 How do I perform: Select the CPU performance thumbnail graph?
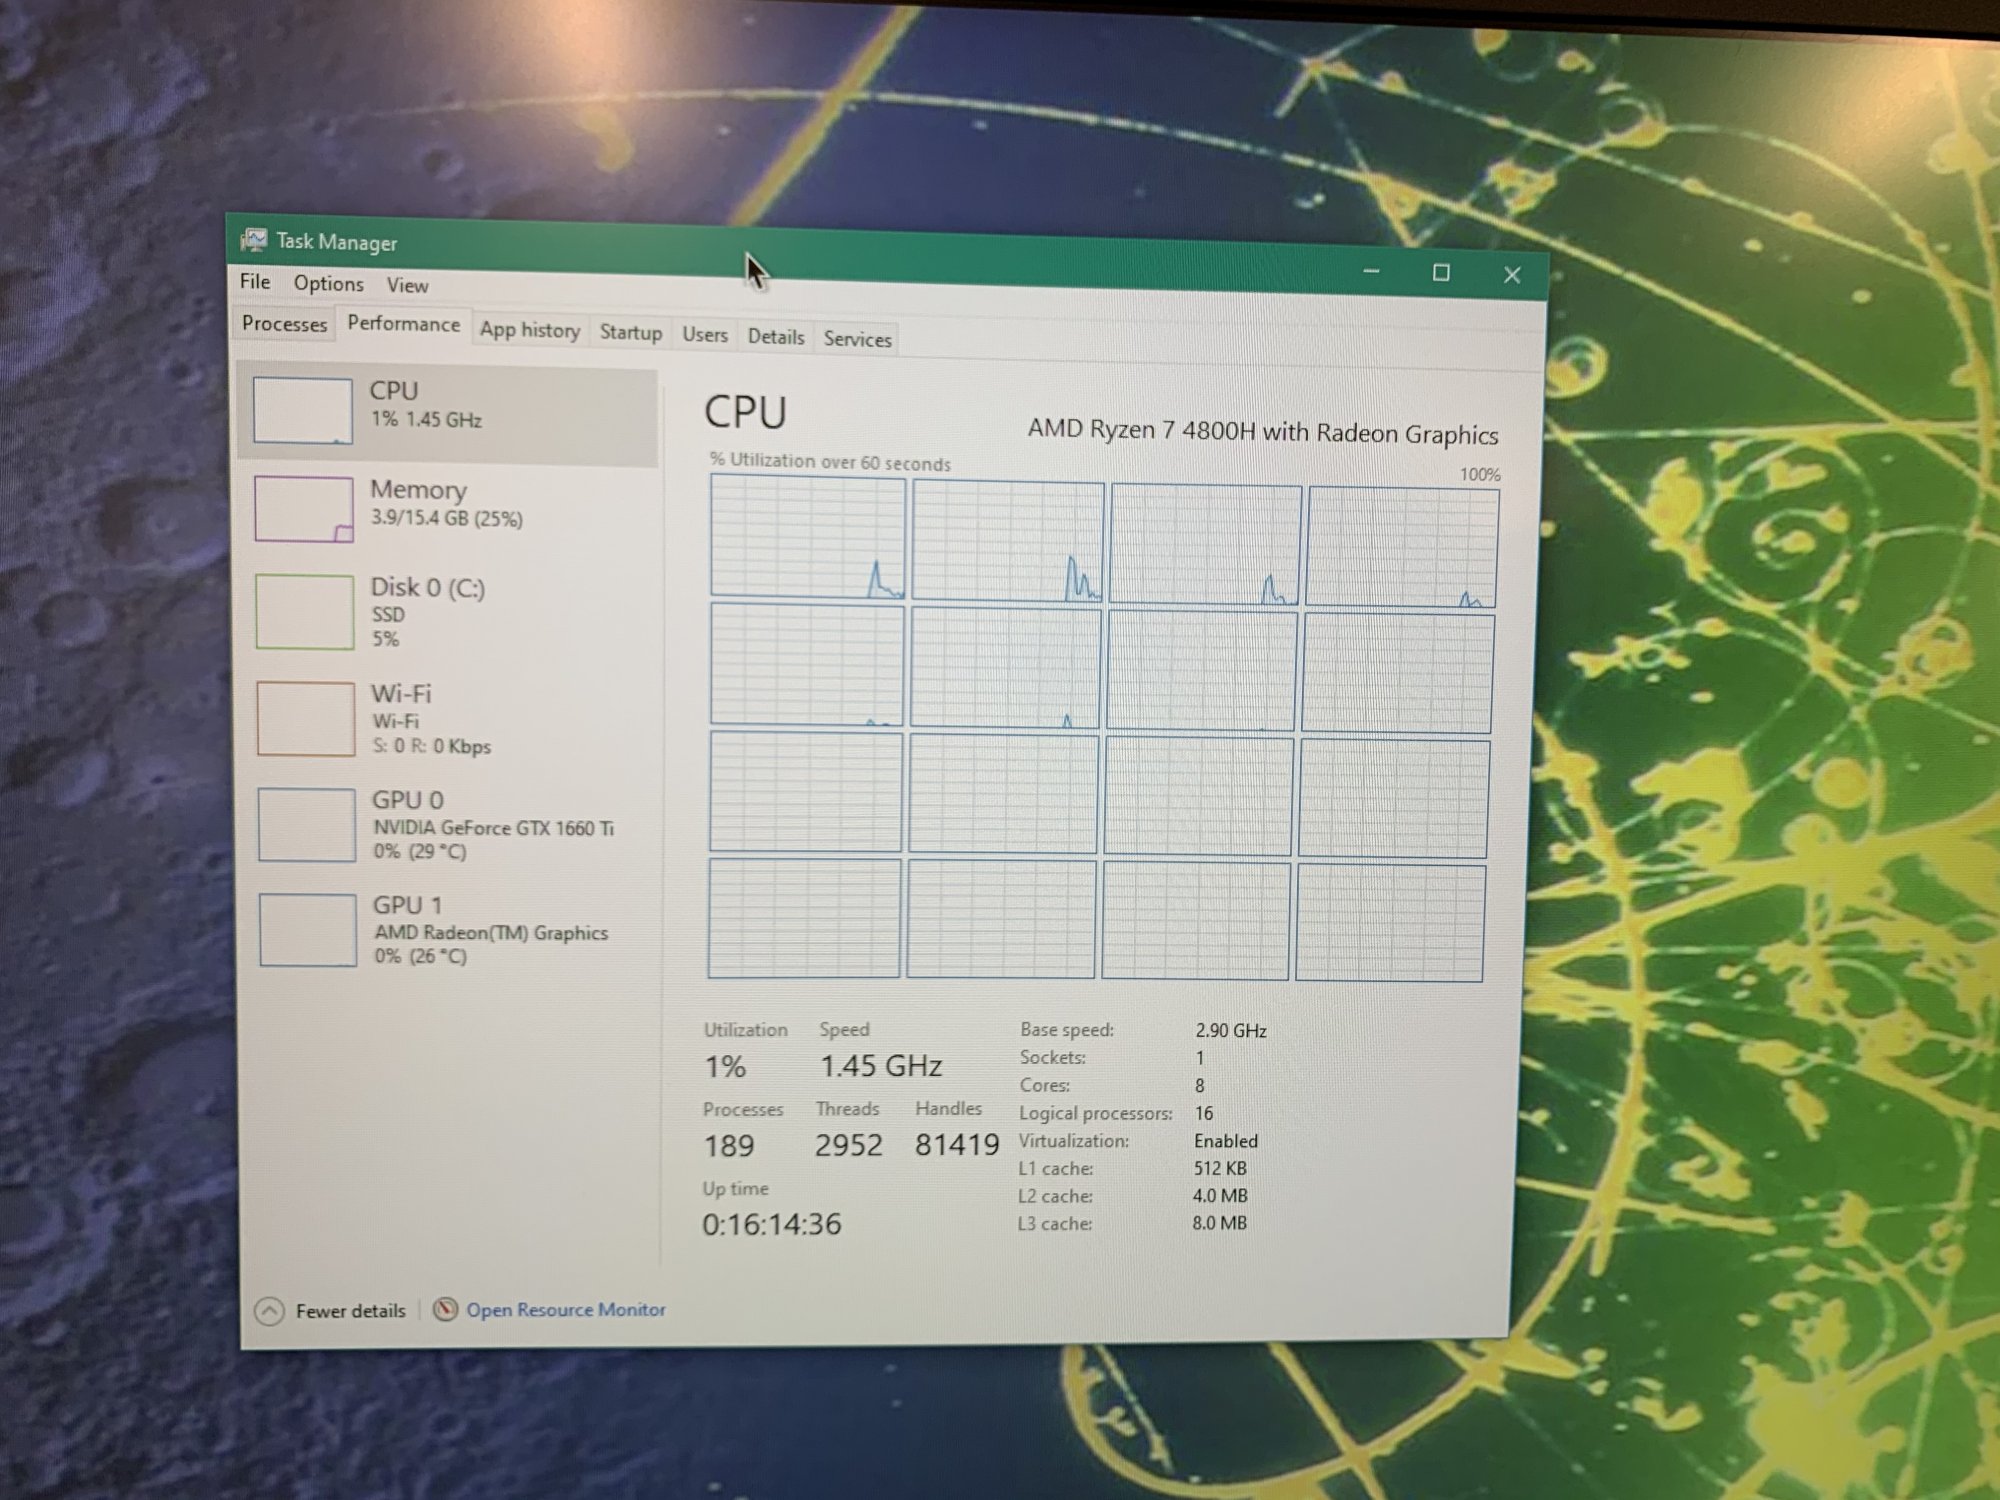pos(302,410)
